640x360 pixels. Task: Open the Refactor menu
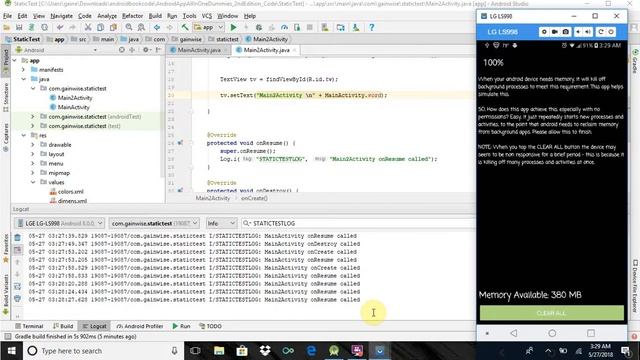(x=133, y=16)
